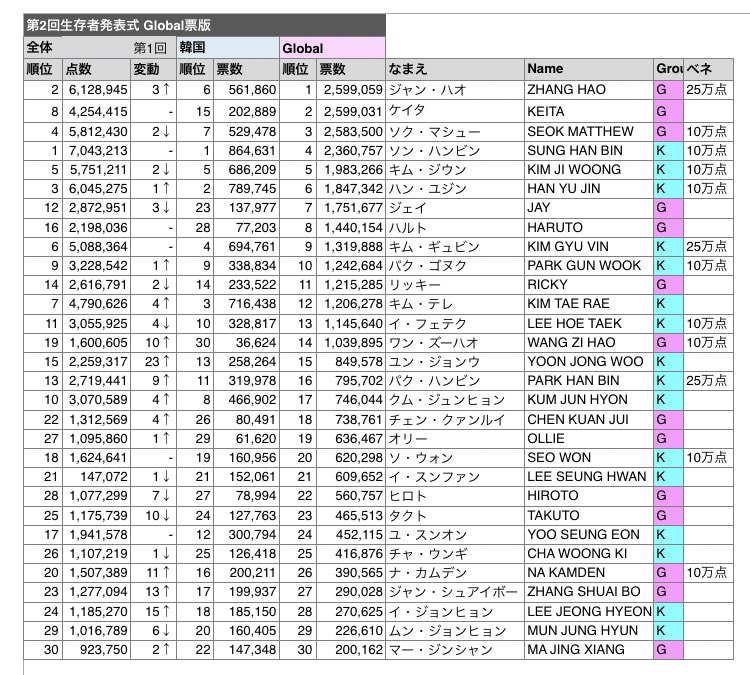Image resolution: width=750 pixels, height=675 pixels.
Task: Select the cell 'PARK HAN BIN'
Action: (589, 381)
